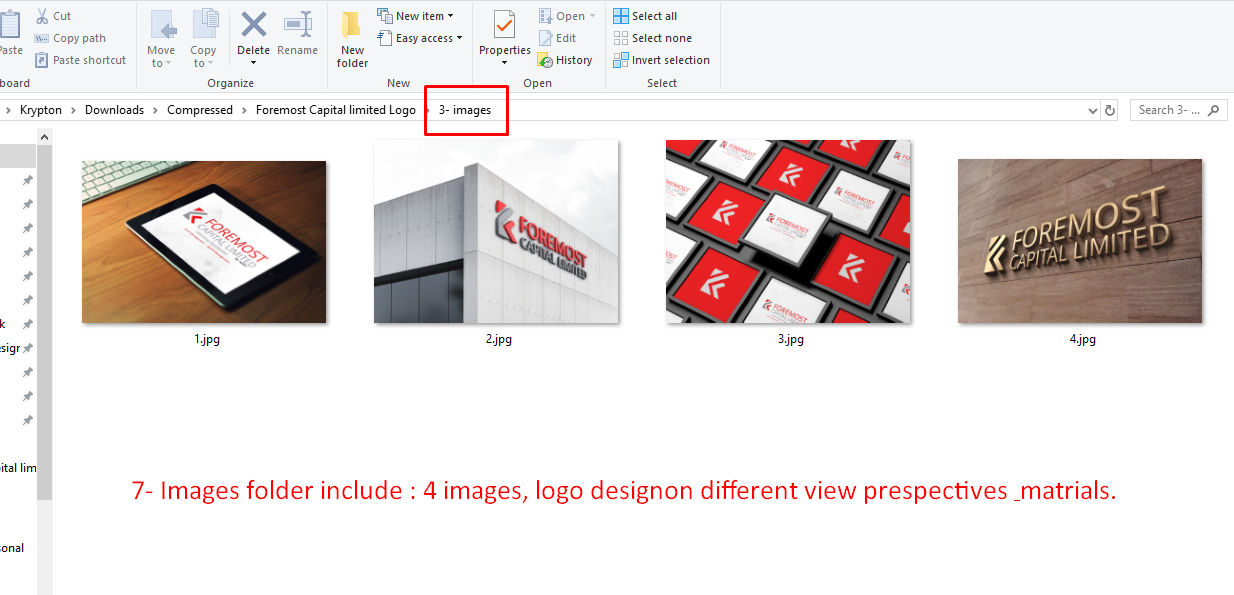Click the address bar refresh button
Viewport: 1234px width, 595px height.
1110,110
